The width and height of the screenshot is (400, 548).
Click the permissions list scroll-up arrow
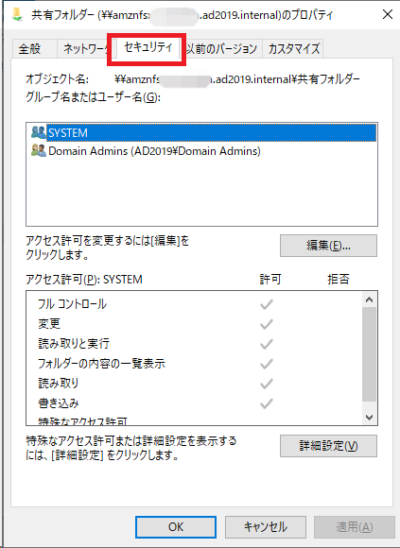click(x=369, y=300)
